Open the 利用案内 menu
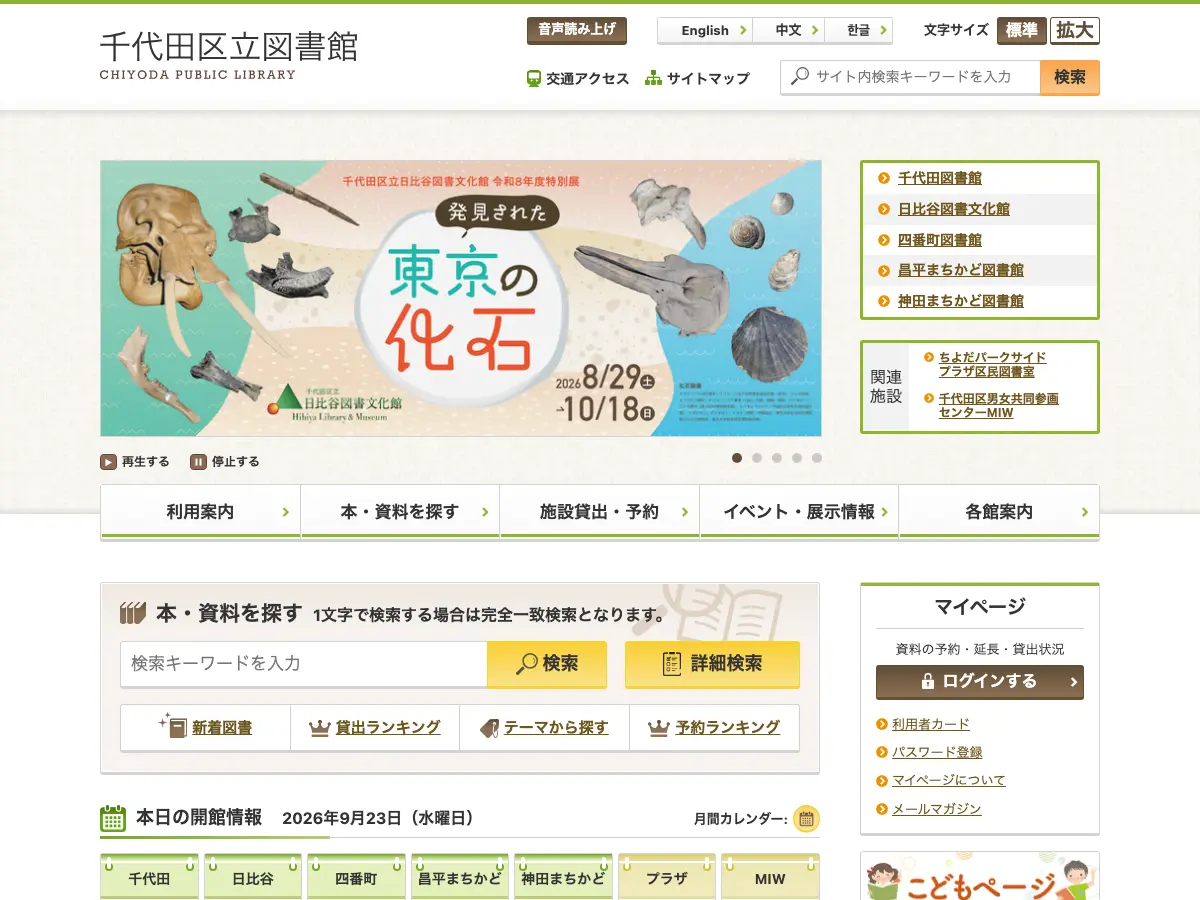 pyautogui.click(x=200, y=512)
